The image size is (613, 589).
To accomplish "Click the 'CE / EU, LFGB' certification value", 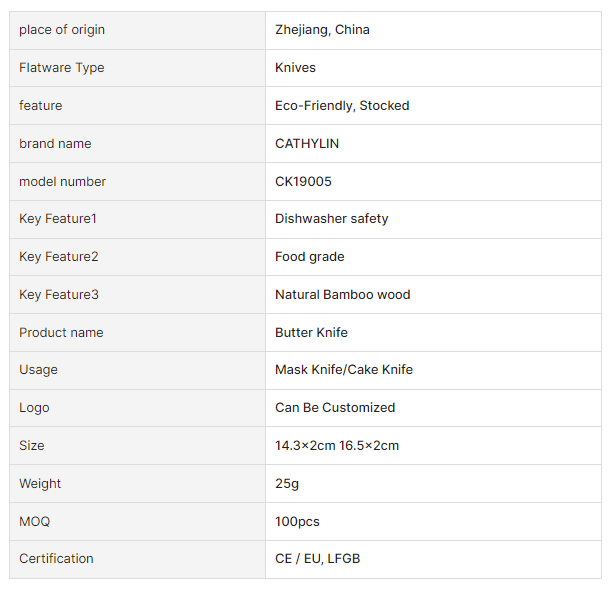I will click(317, 559).
